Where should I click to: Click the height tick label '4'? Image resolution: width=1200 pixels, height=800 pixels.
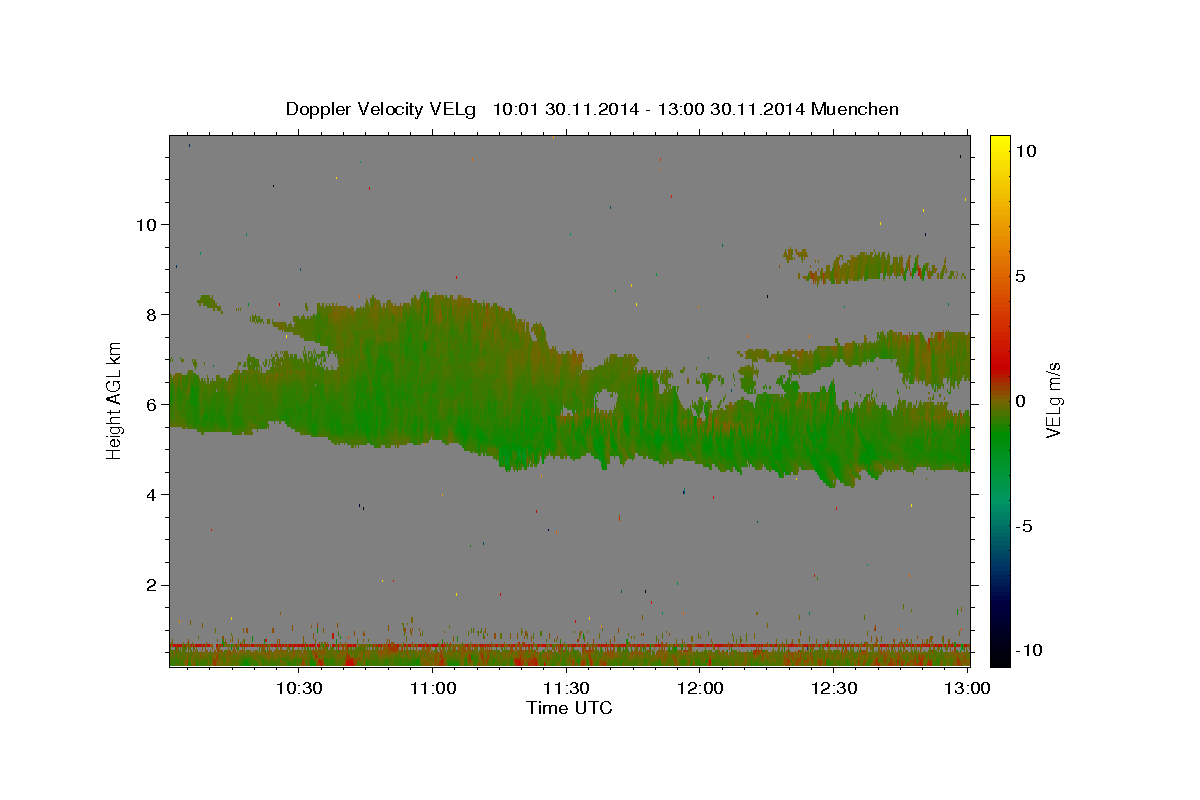[x=150, y=495]
